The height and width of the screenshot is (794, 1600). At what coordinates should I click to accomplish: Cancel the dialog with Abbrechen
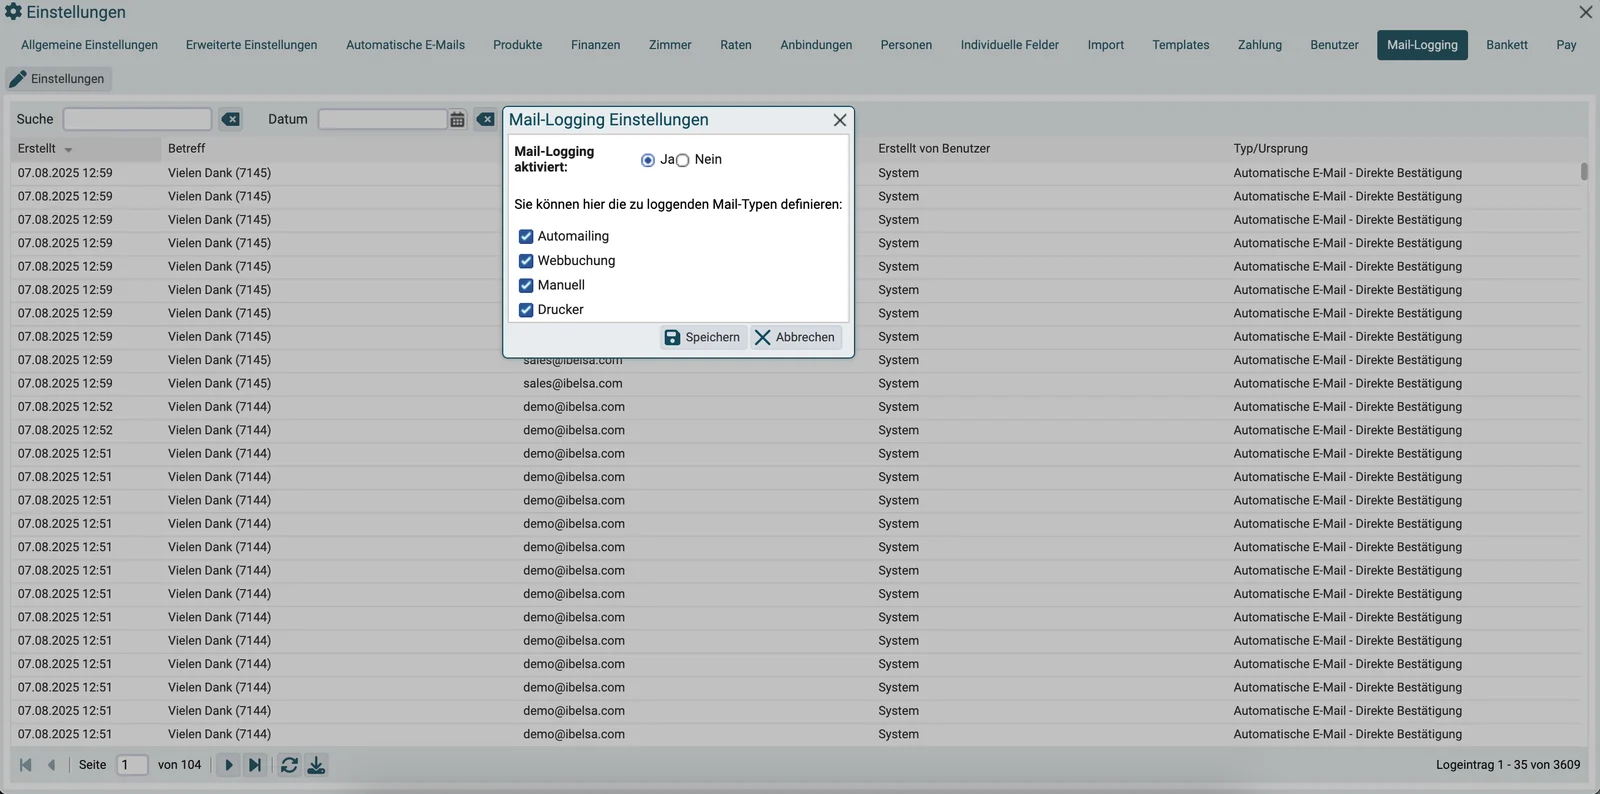pos(796,337)
